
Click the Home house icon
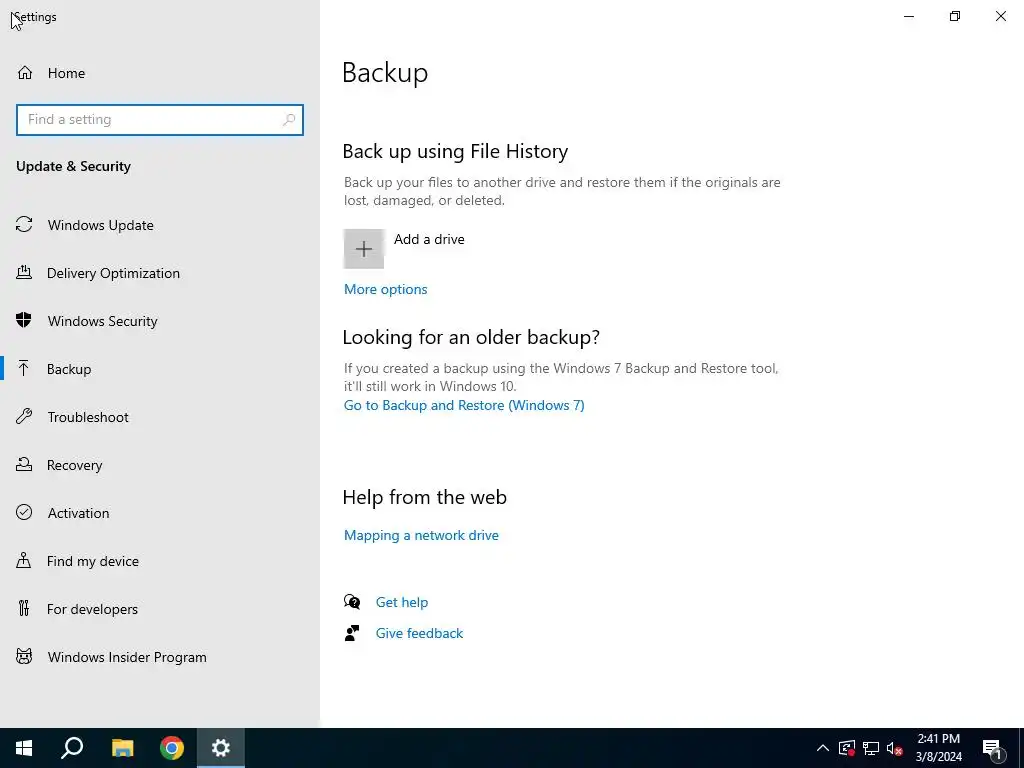point(25,72)
